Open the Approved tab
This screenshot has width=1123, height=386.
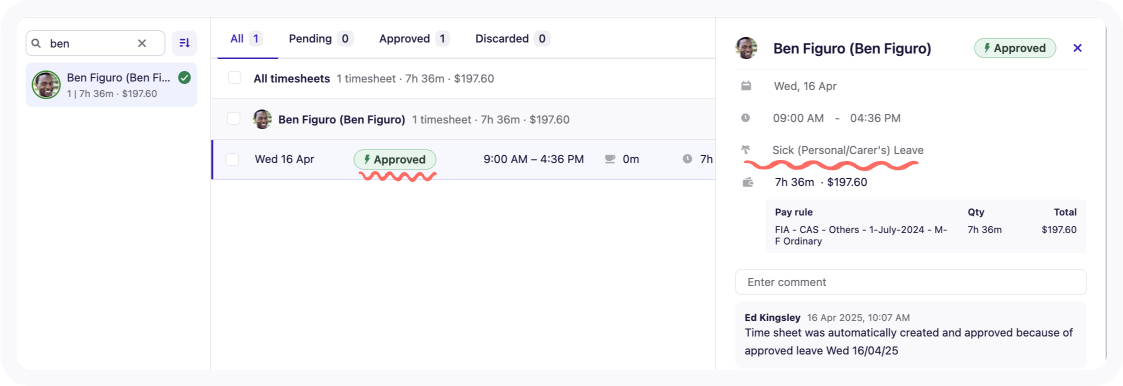[414, 39]
